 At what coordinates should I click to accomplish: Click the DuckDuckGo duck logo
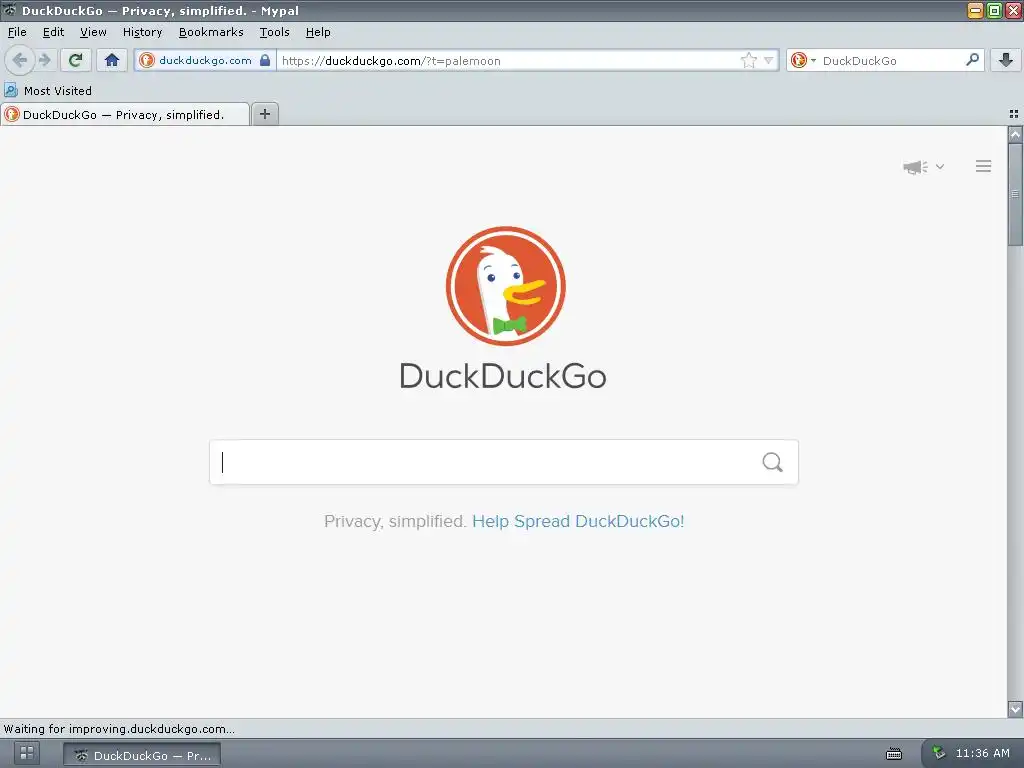point(505,286)
